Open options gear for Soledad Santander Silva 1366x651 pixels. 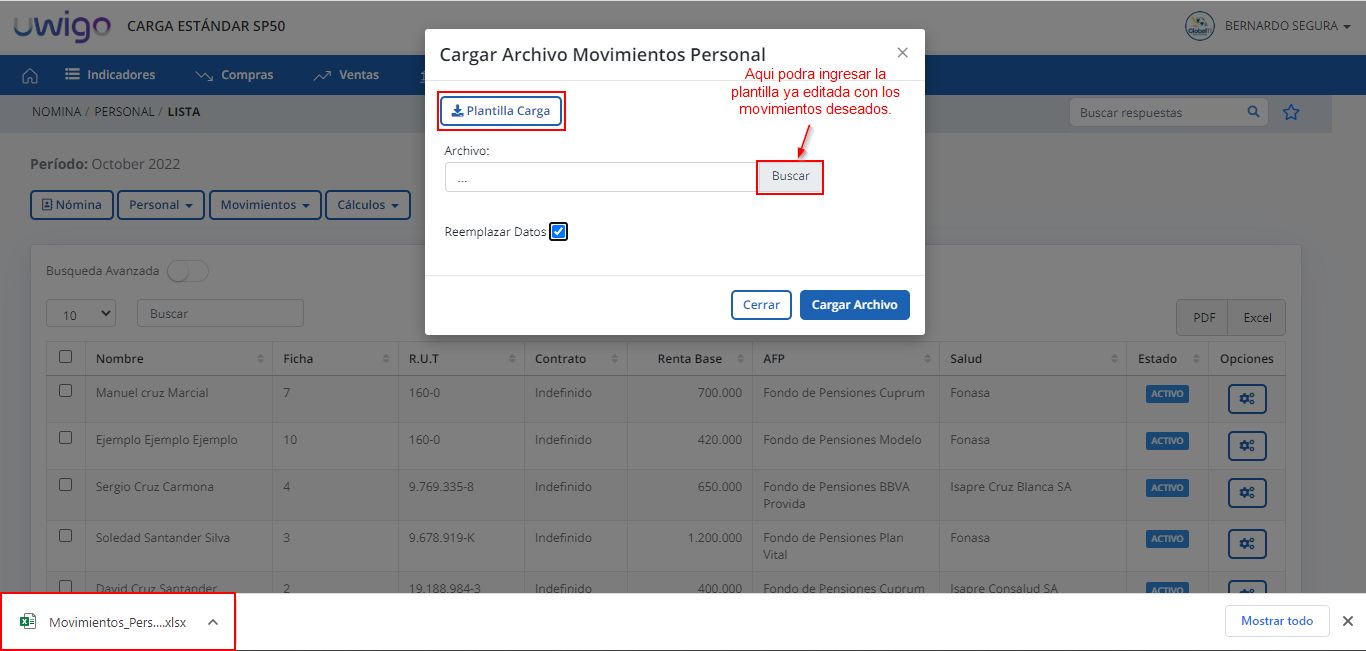[x=1247, y=544]
